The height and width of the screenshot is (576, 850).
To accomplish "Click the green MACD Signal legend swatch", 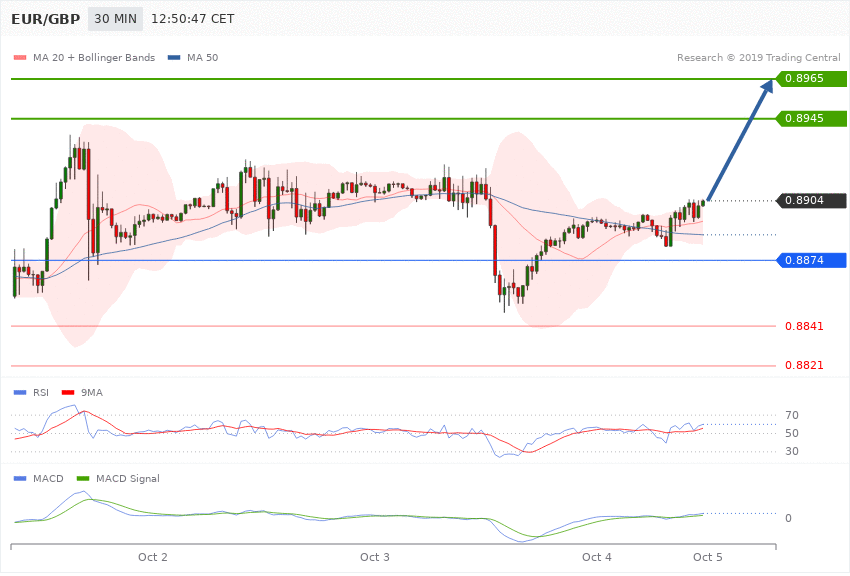I will [83, 478].
